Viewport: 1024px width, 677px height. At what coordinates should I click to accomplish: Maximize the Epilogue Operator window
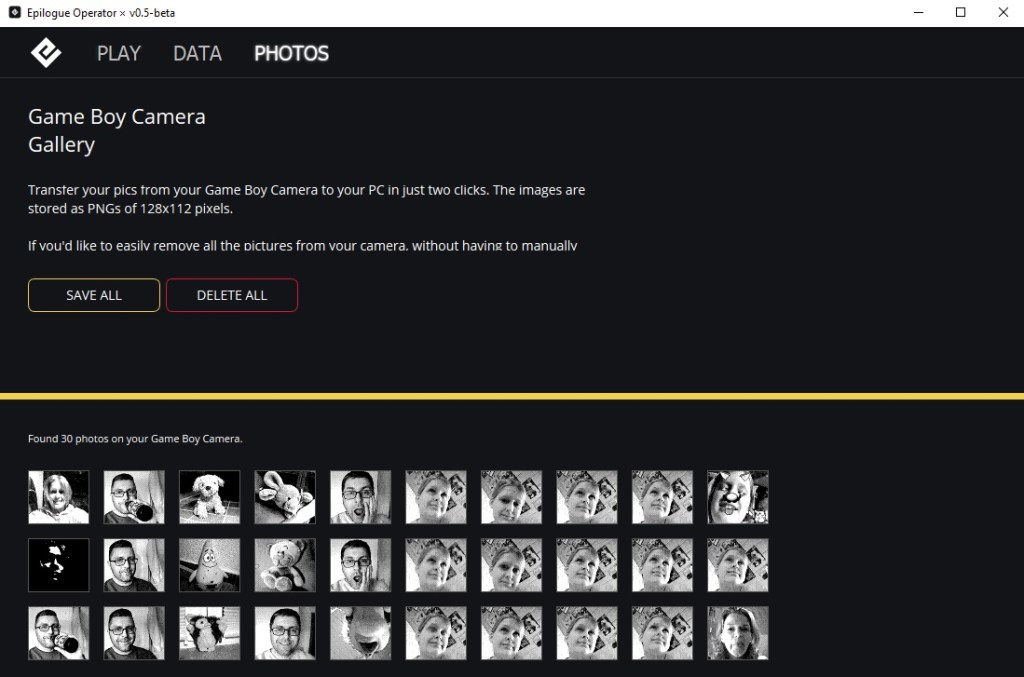click(961, 13)
